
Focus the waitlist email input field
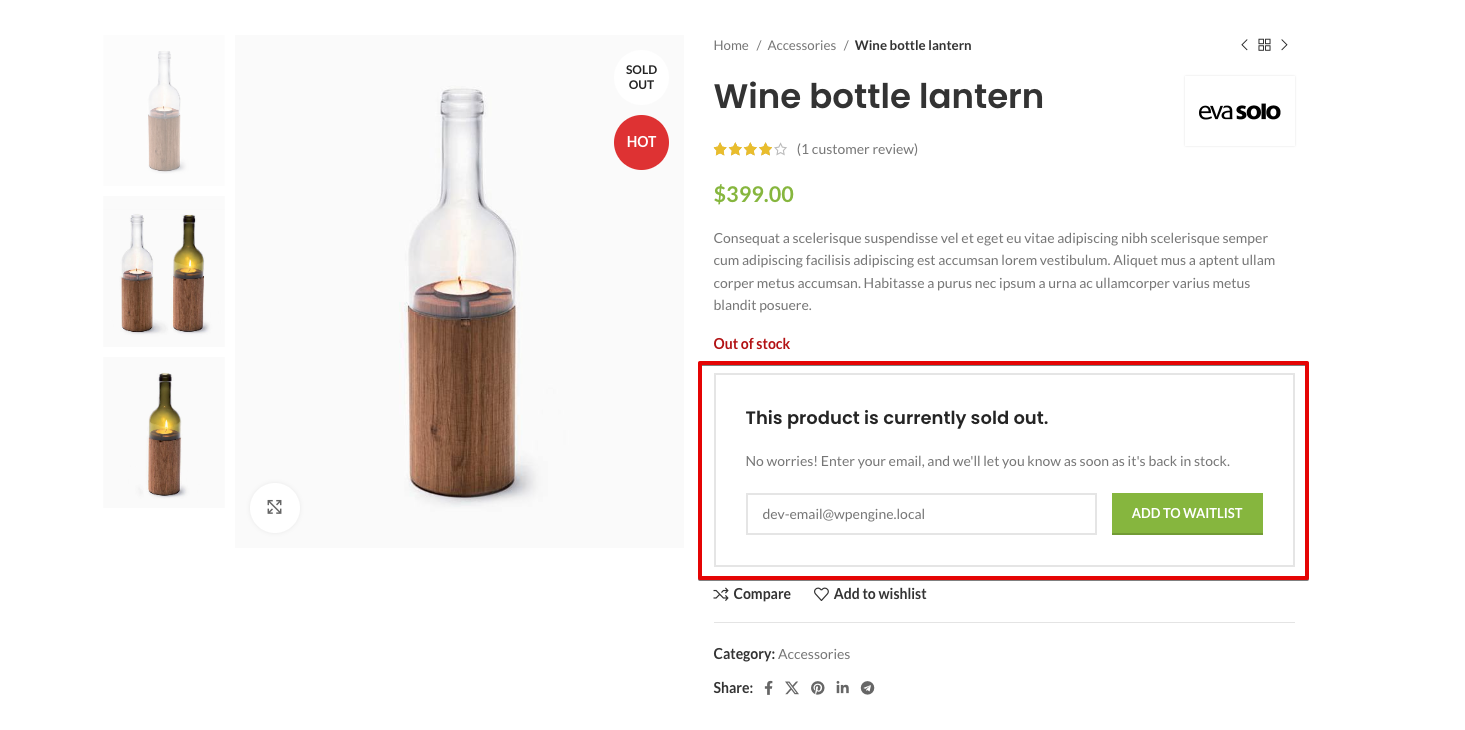[921, 514]
